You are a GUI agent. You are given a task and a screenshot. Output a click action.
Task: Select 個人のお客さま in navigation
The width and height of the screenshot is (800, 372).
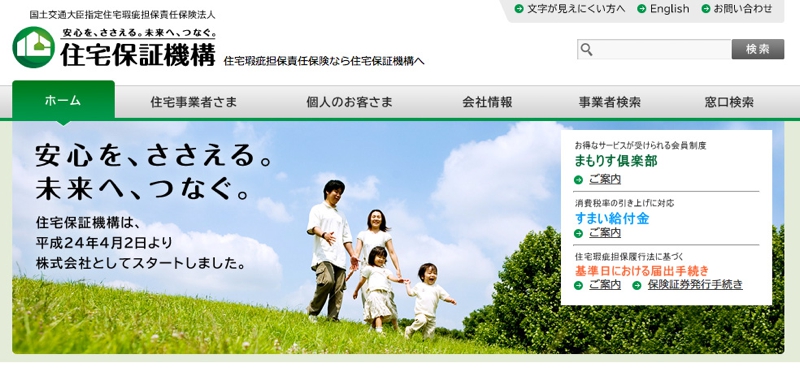(349, 102)
